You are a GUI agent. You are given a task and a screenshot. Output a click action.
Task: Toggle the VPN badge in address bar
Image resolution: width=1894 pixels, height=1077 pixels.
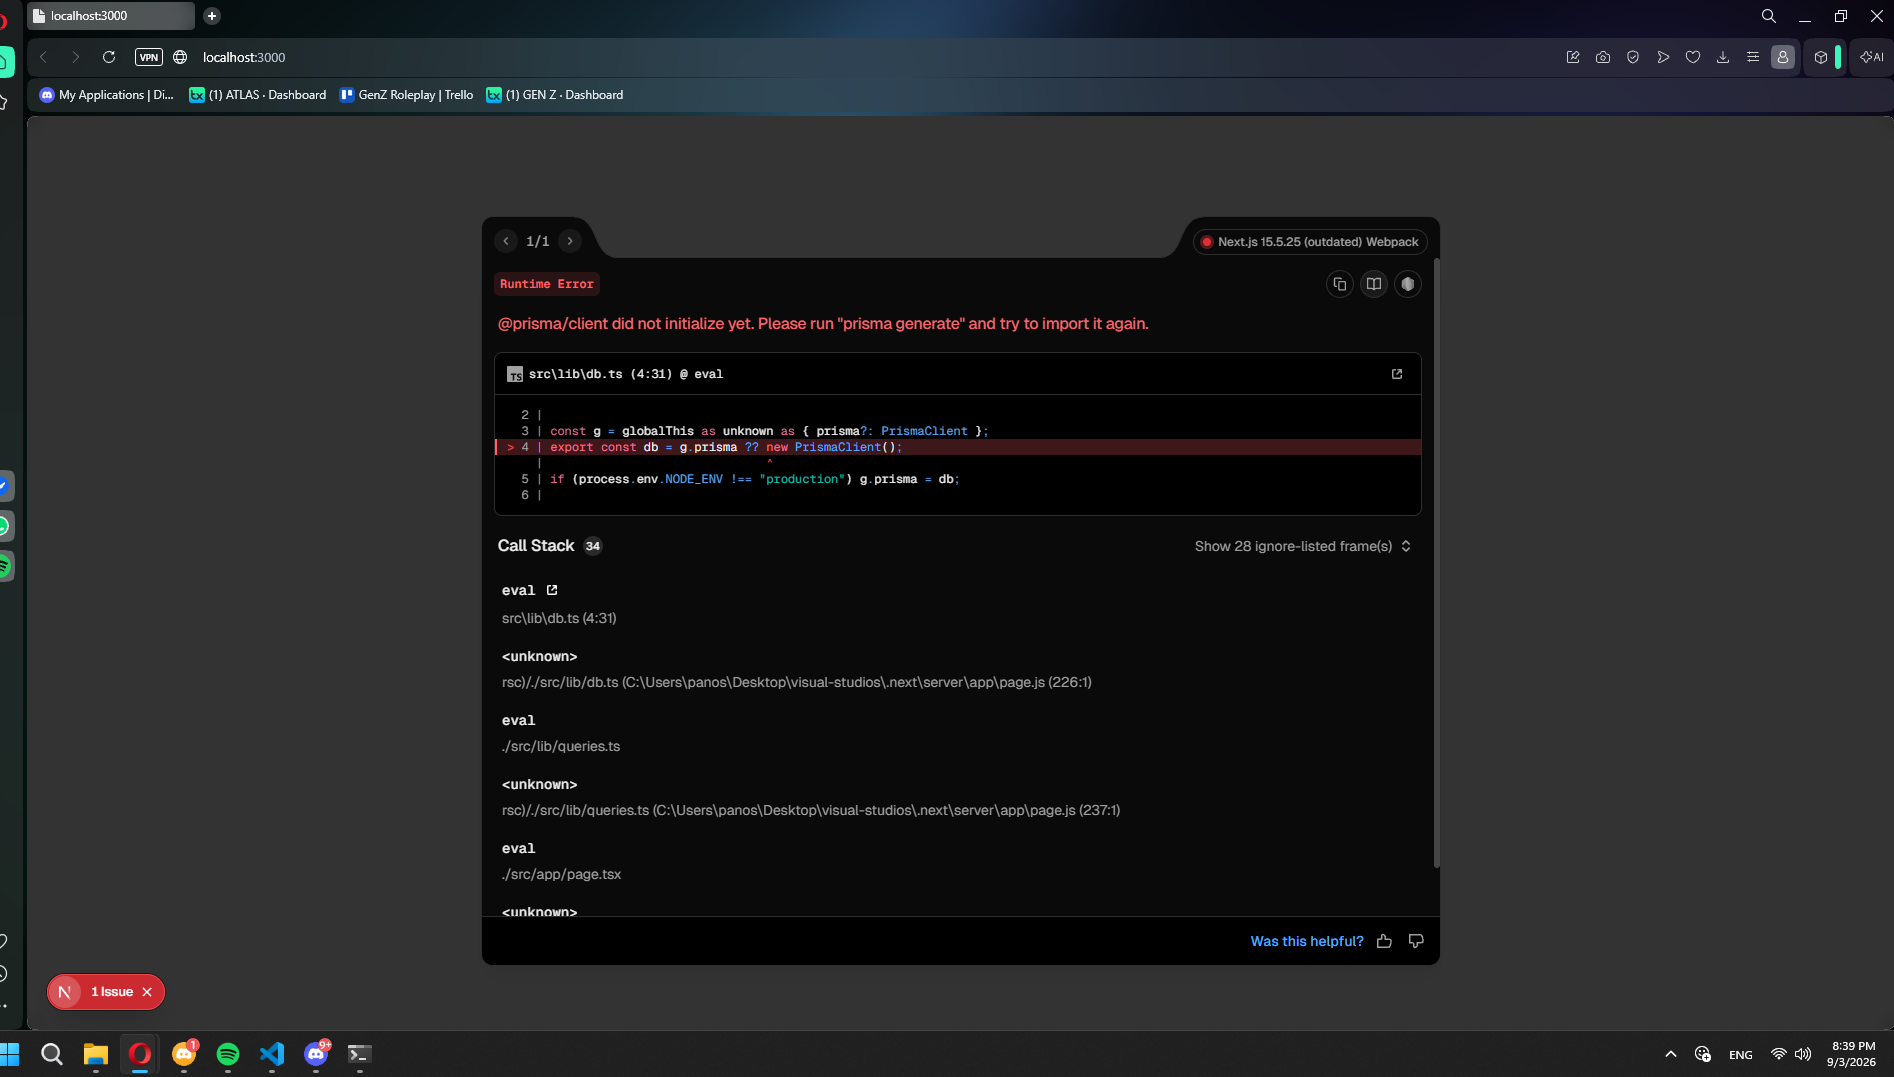click(x=149, y=57)
